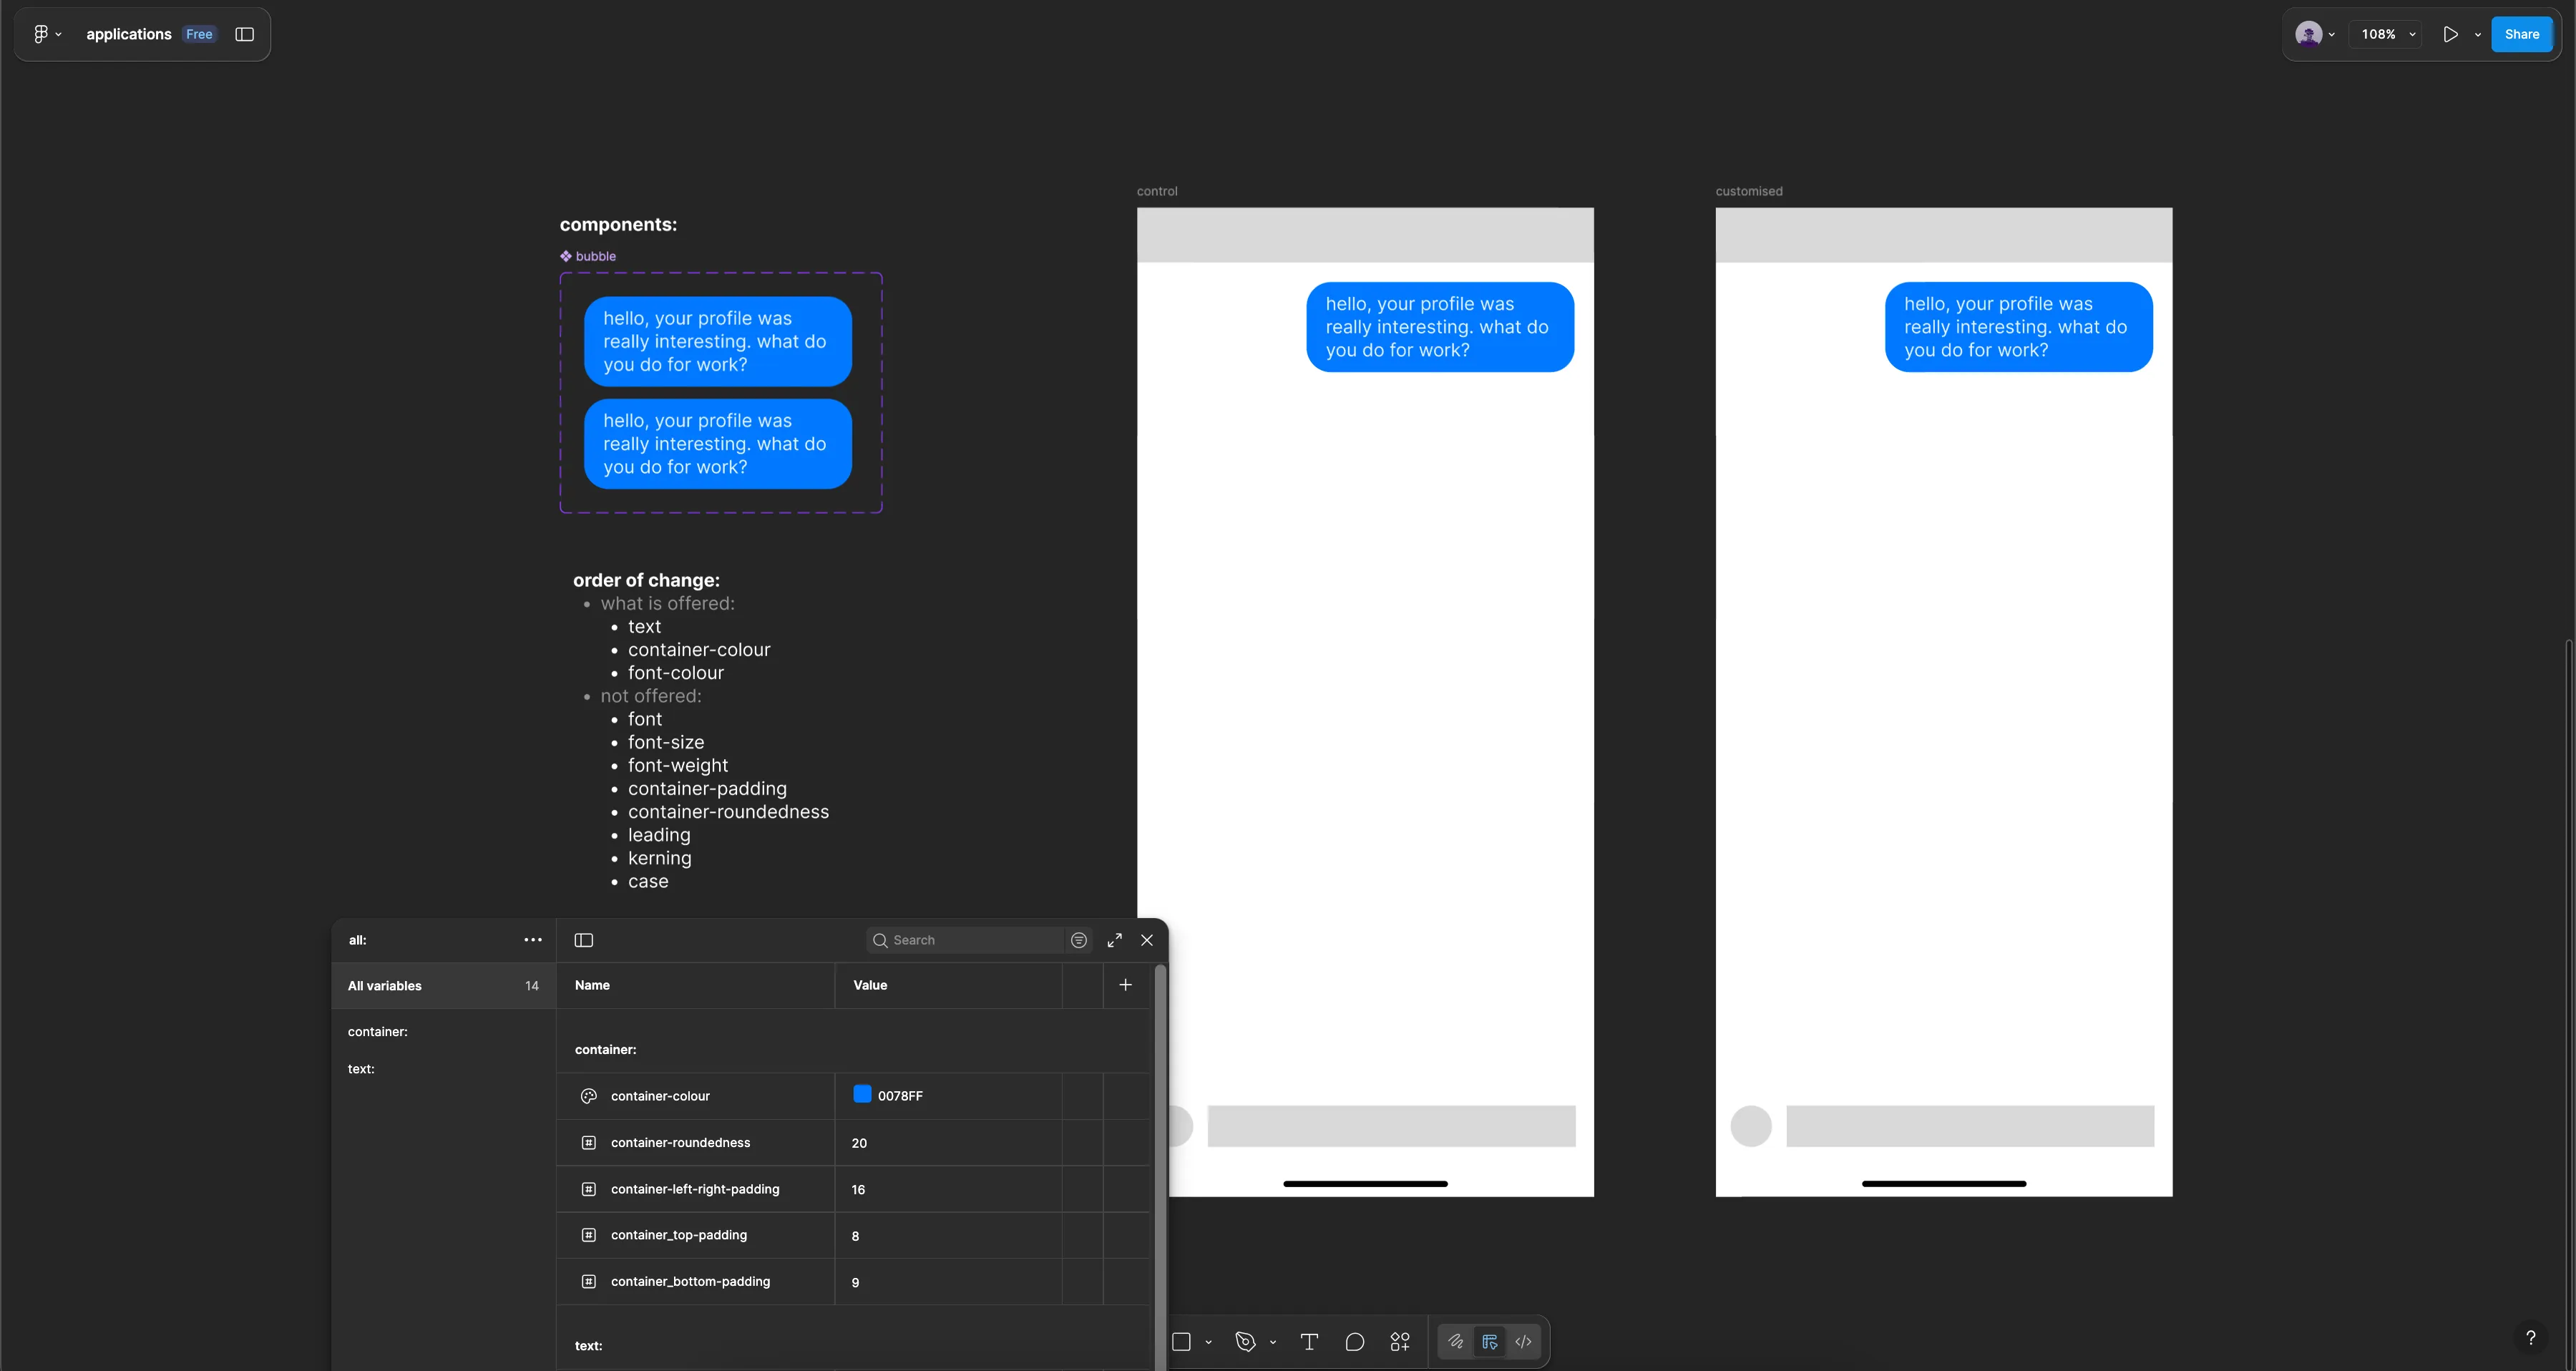Add a new variable mode column
The image size is (2576, 1371).
tap(1125, 985)
